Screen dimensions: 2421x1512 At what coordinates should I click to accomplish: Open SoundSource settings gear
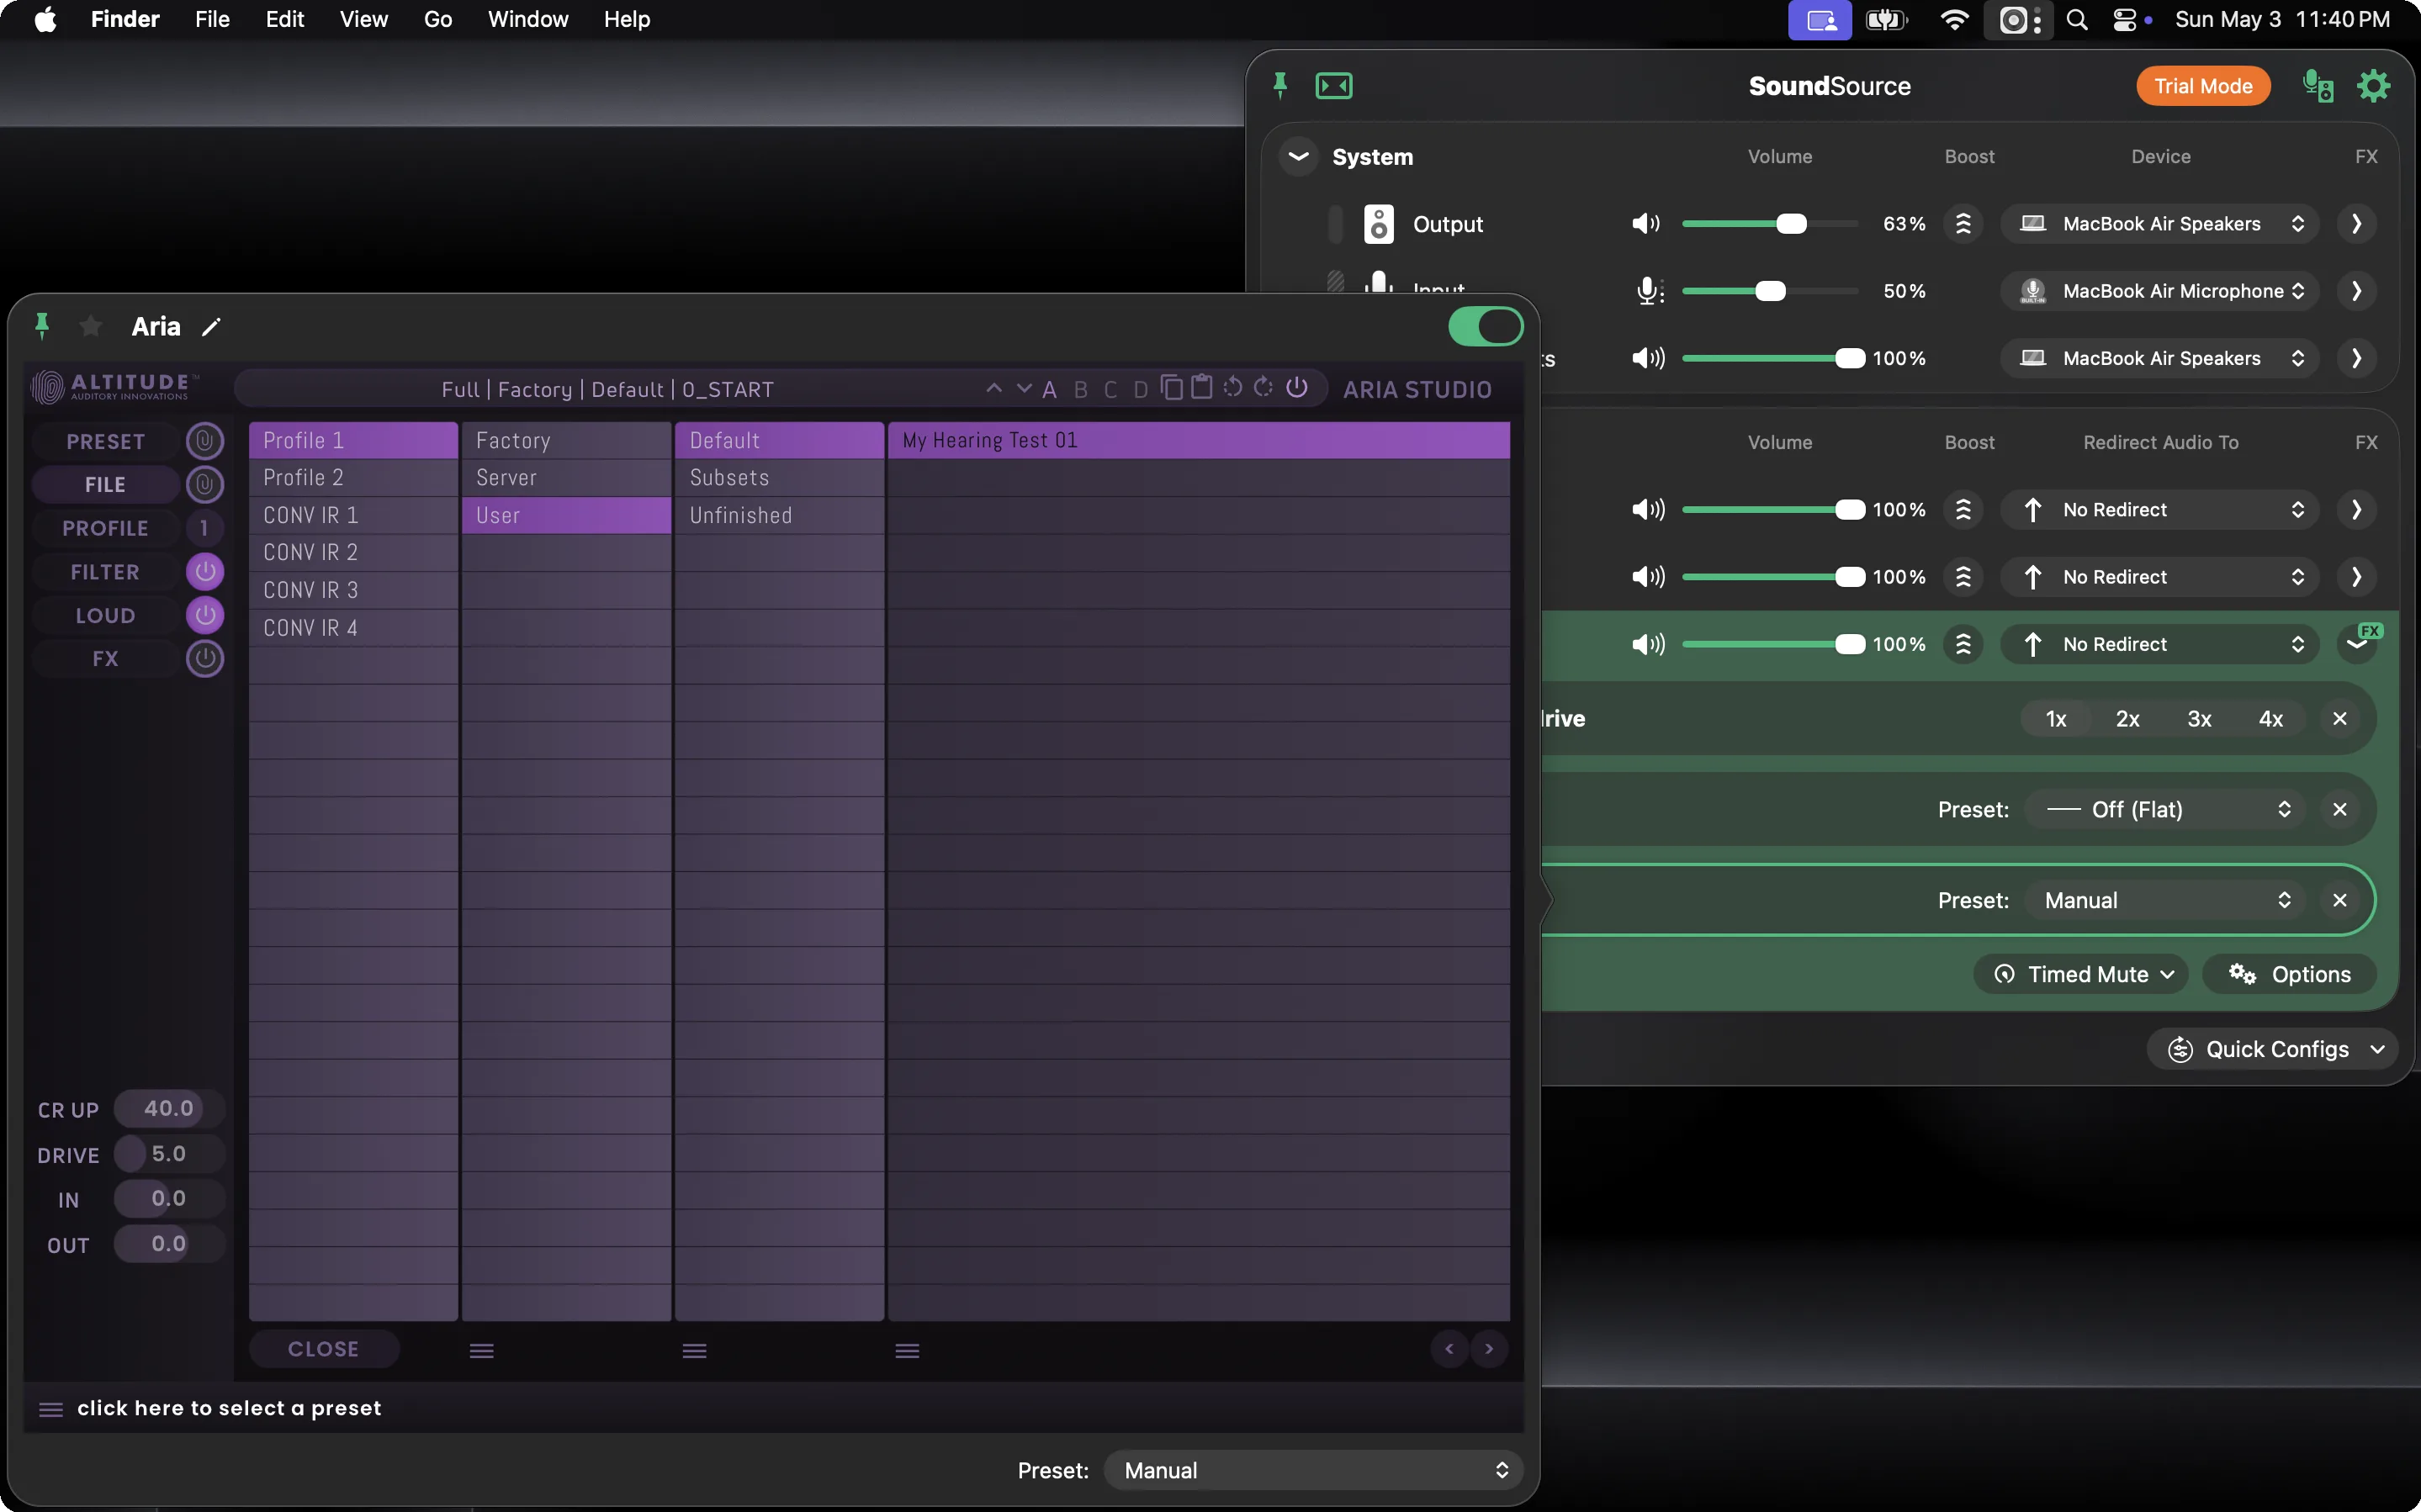(x=2374, y=86)
